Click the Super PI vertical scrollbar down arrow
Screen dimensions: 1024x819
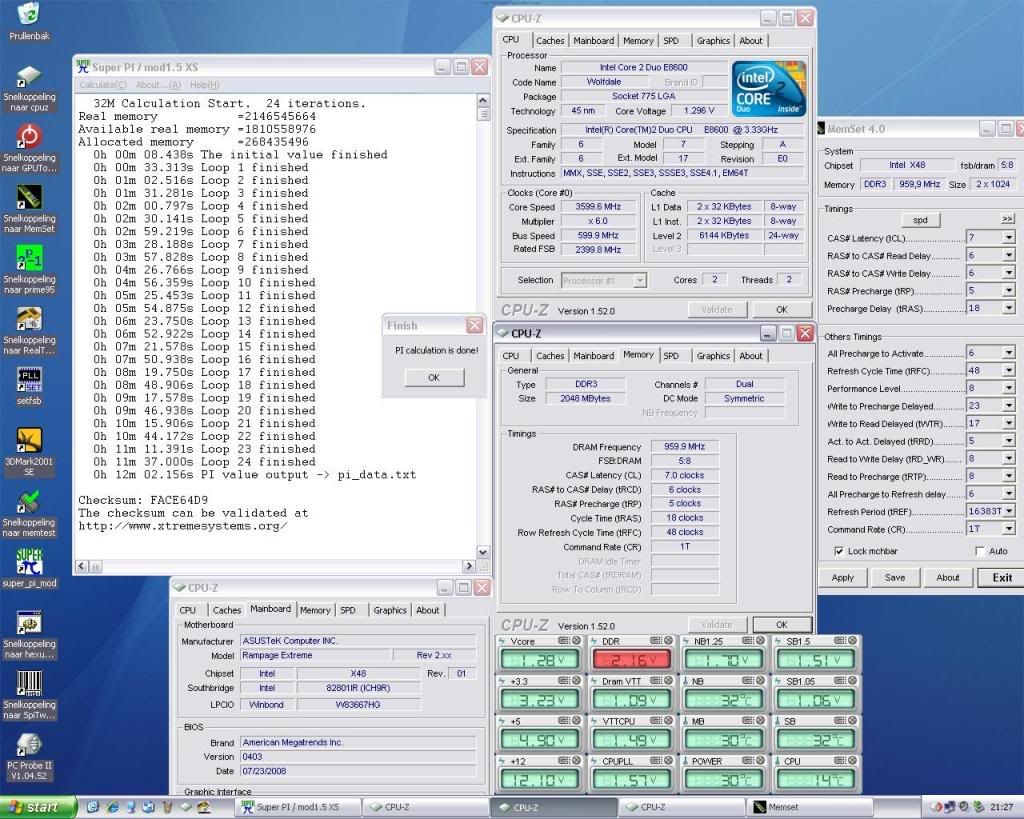click(x=483, y=552)
